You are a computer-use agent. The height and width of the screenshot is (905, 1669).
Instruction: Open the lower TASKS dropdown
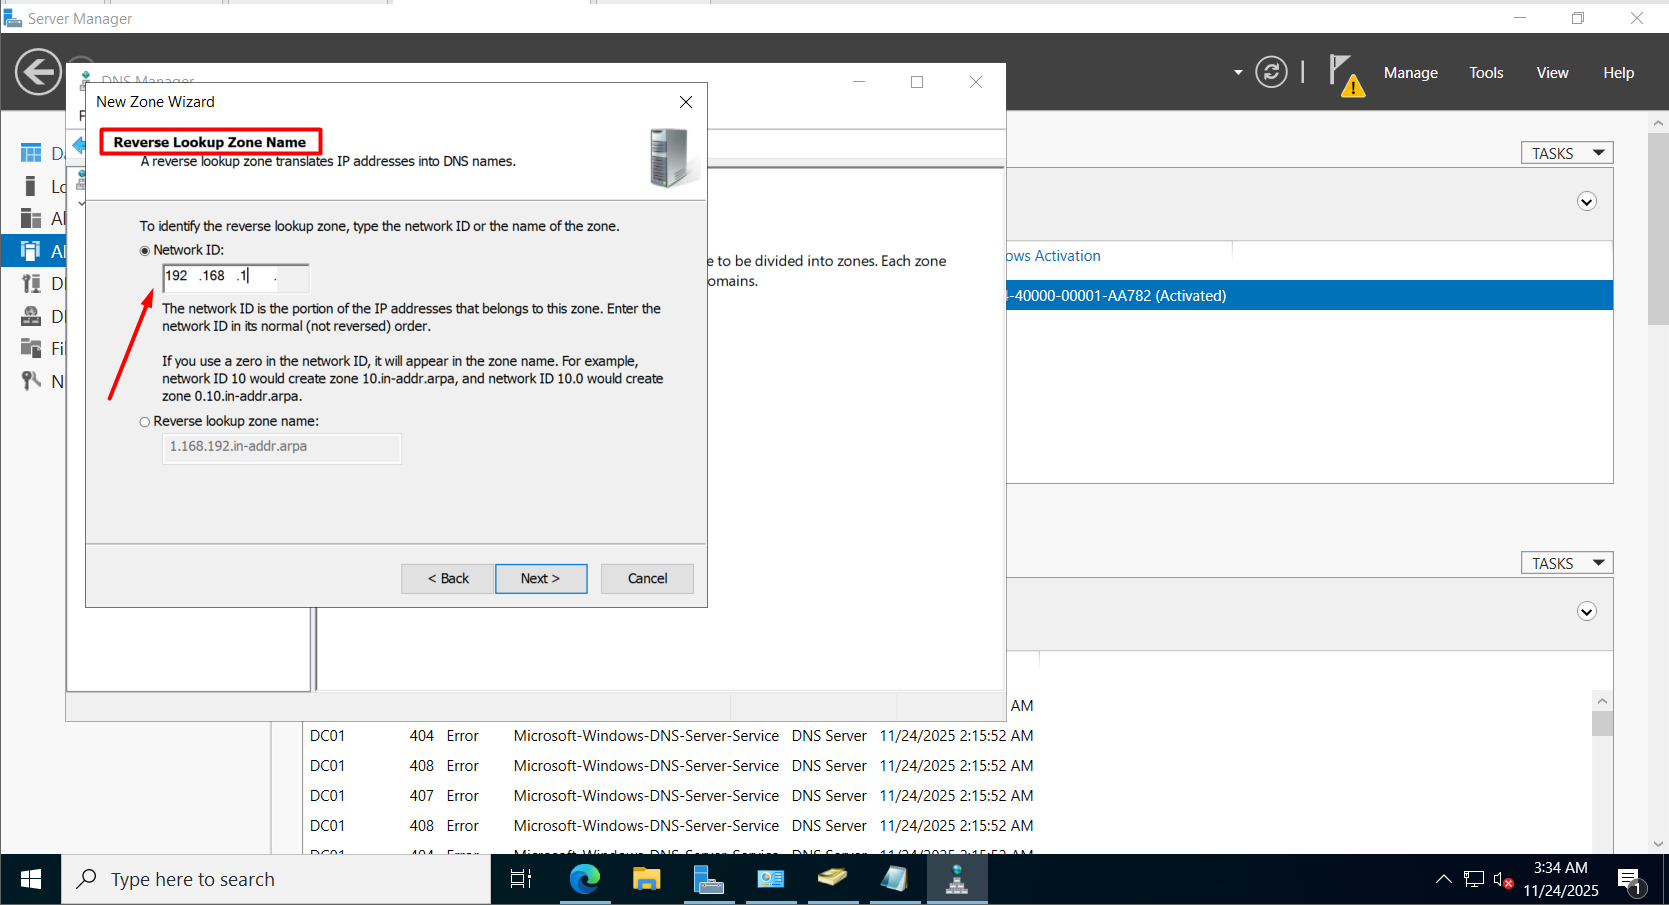point(1566,563)
